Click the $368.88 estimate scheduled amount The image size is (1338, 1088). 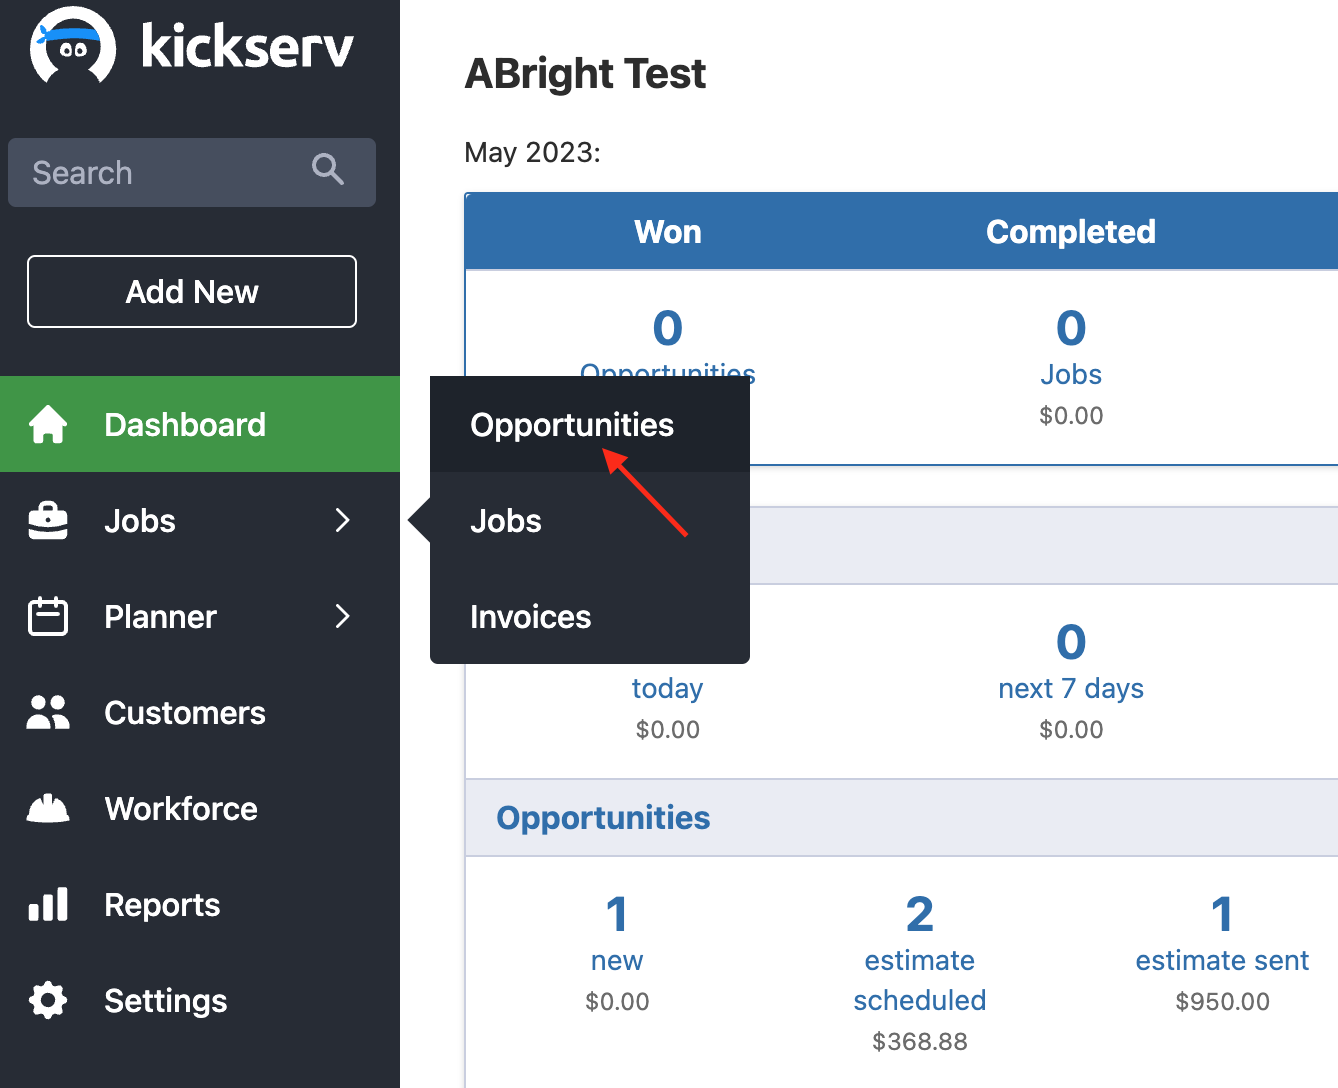(x=920, y=1041)
